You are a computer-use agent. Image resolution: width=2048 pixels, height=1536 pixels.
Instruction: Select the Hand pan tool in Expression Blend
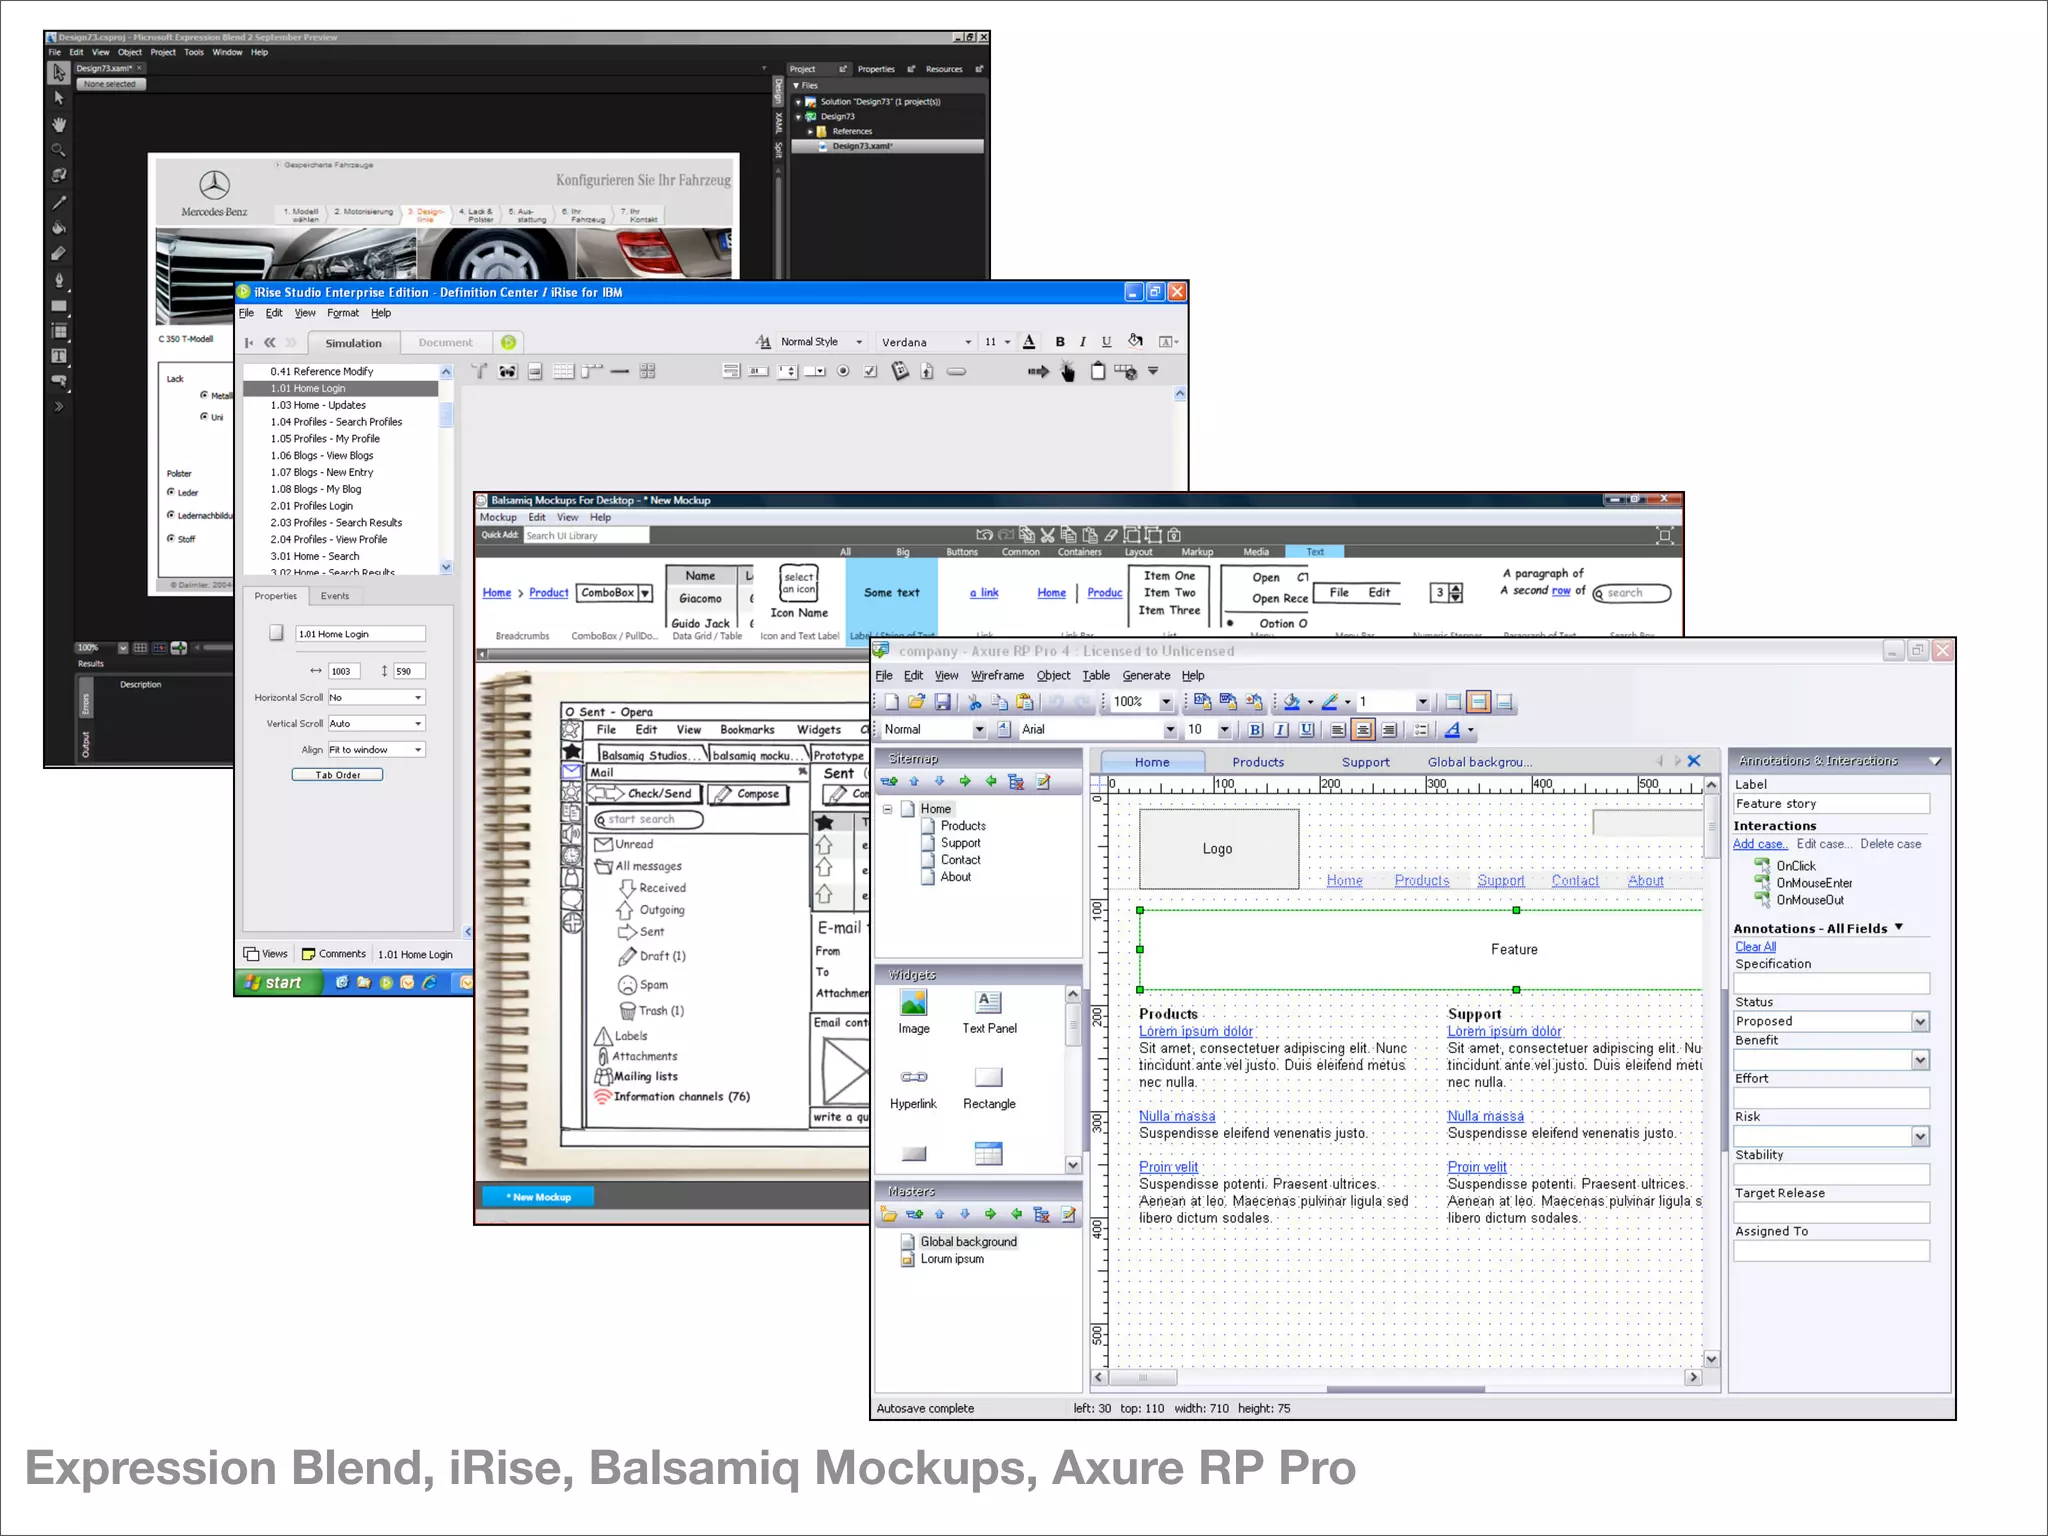pyautogui.click(x=59, y=125)
